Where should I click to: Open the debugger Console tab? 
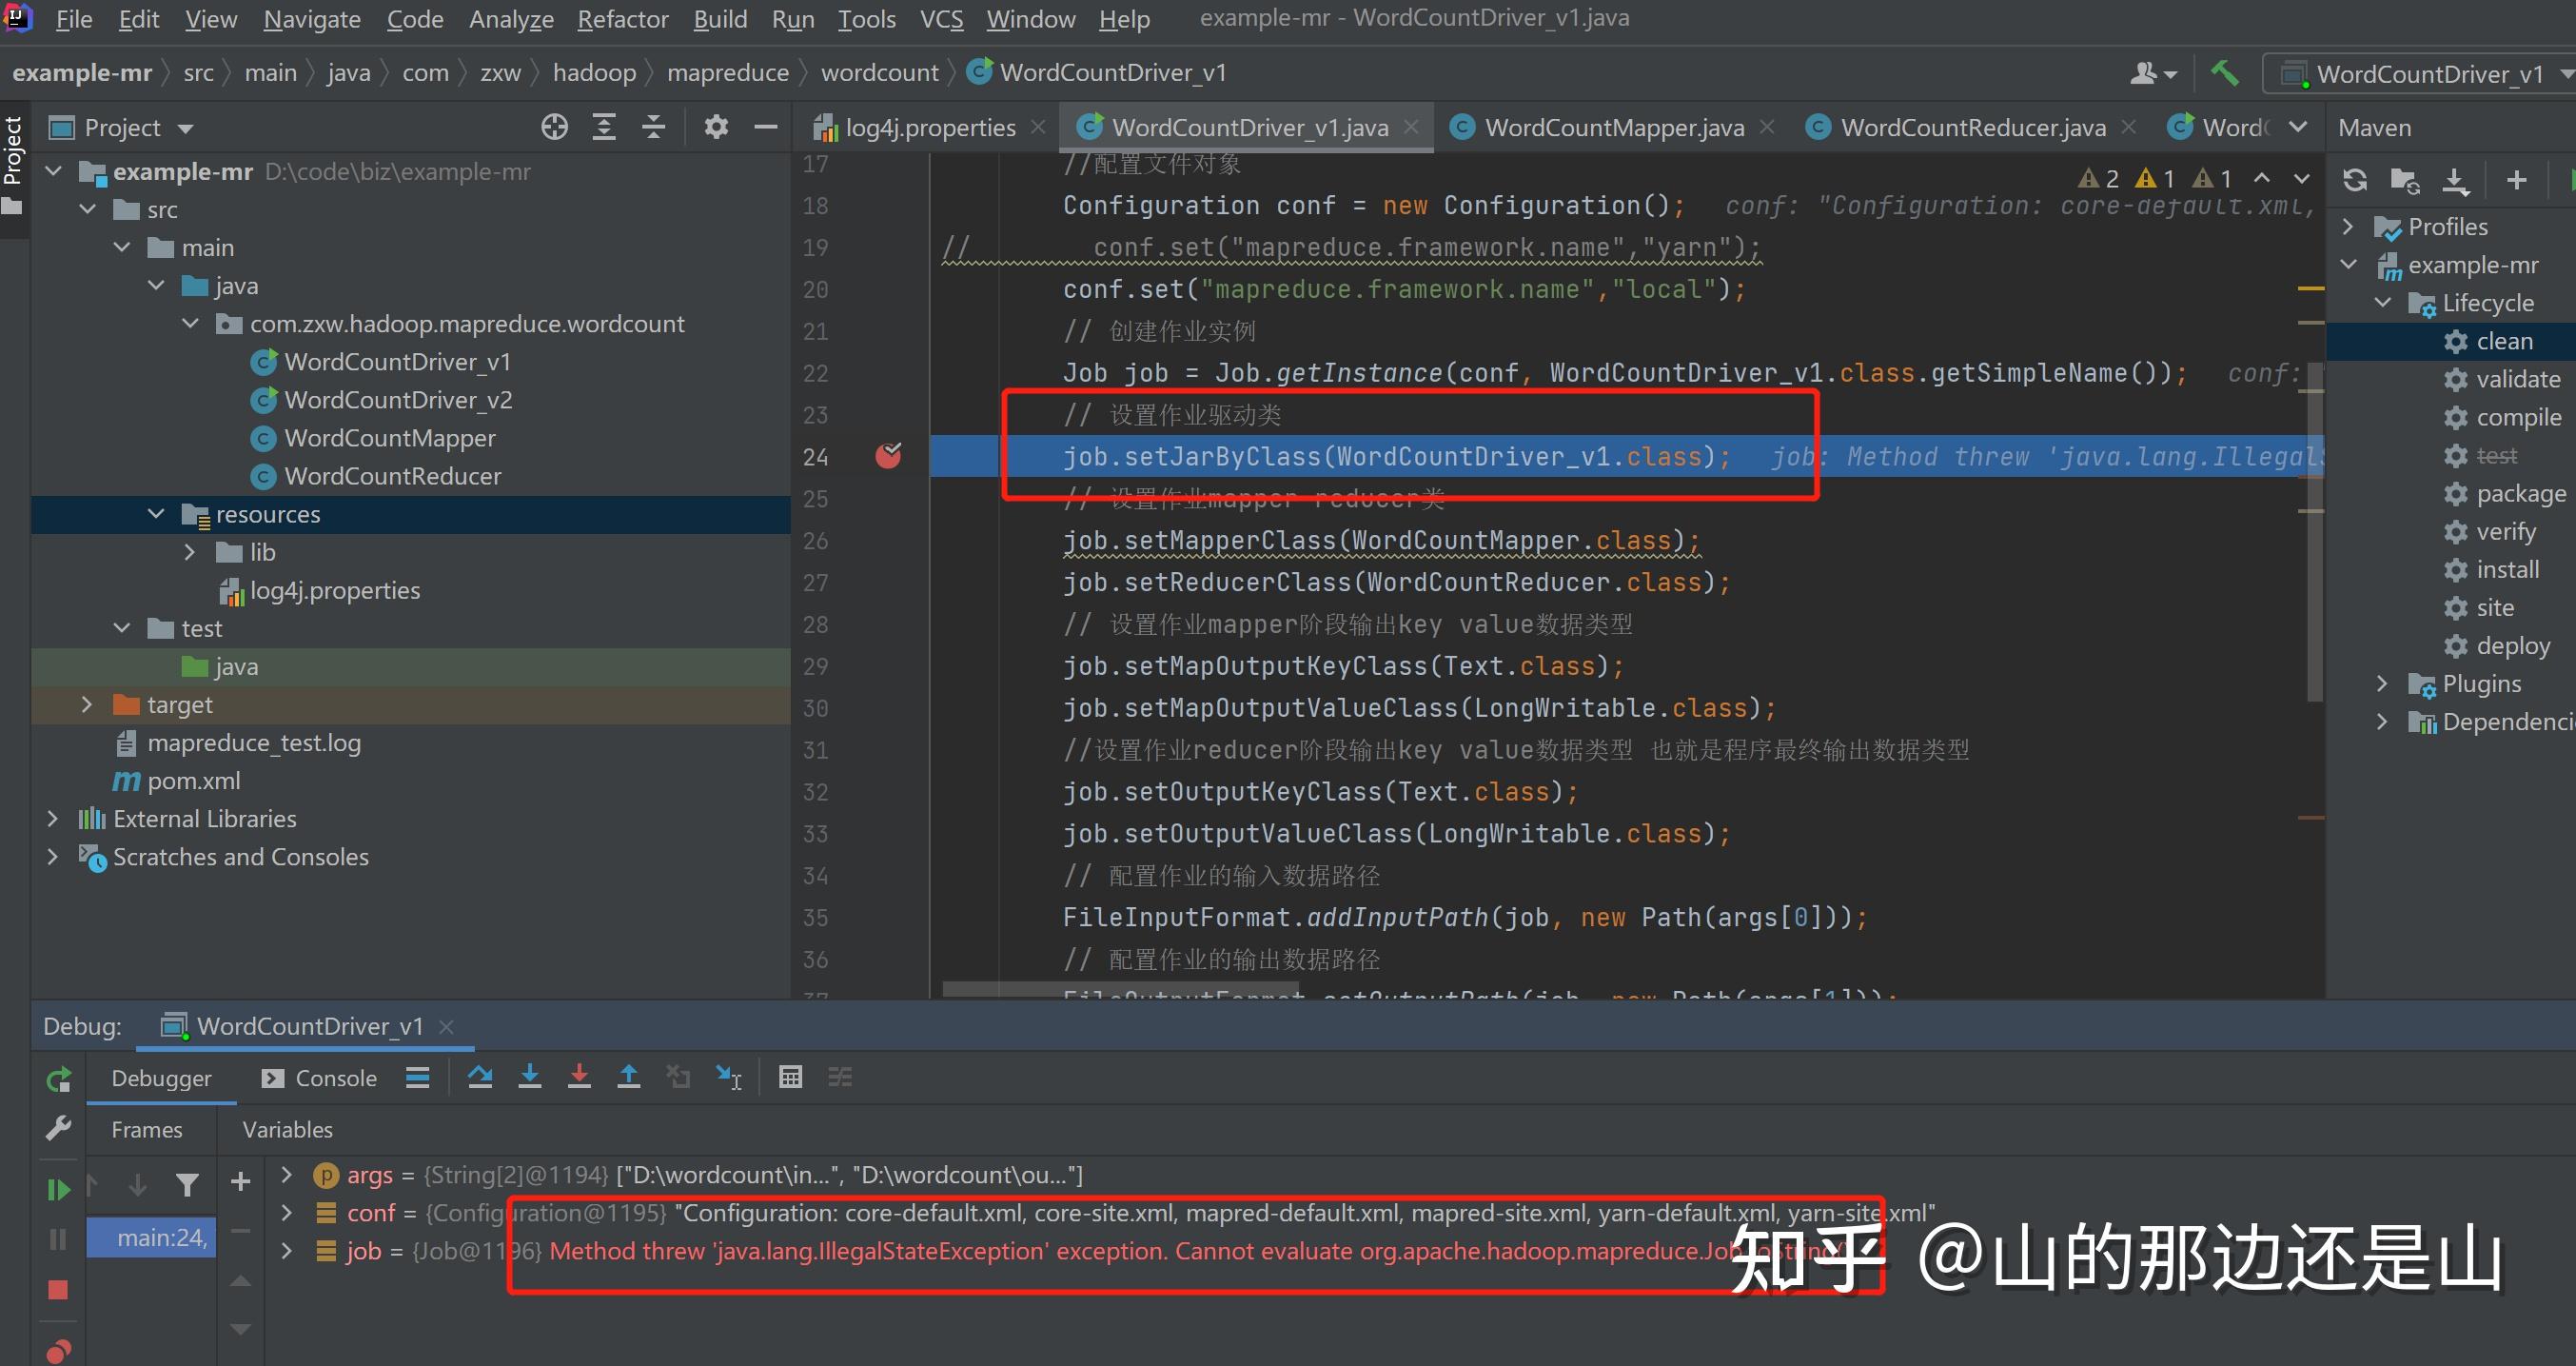[319, 1078]
